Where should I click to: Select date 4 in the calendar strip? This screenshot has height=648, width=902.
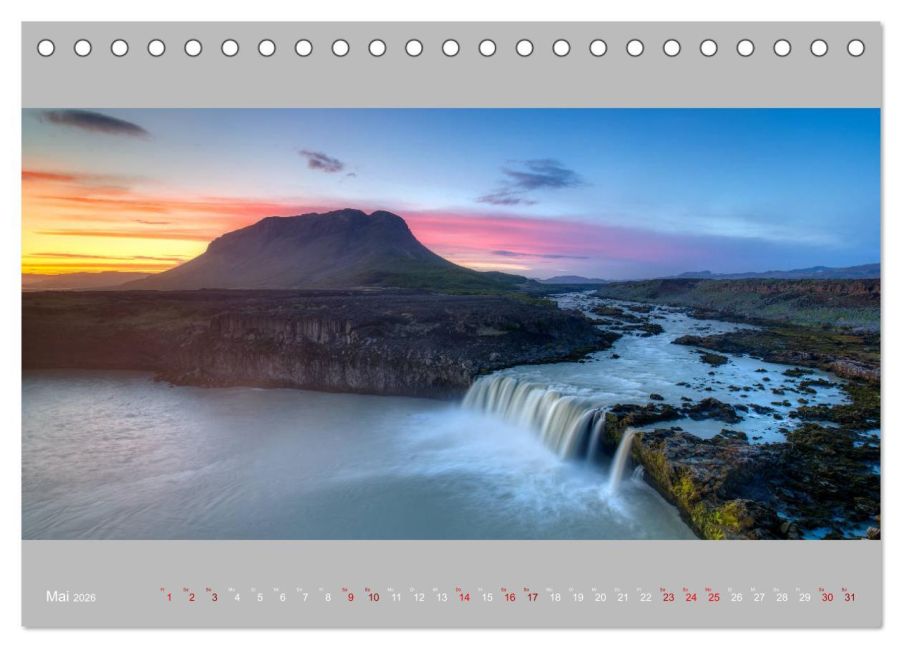coord(237,597)
